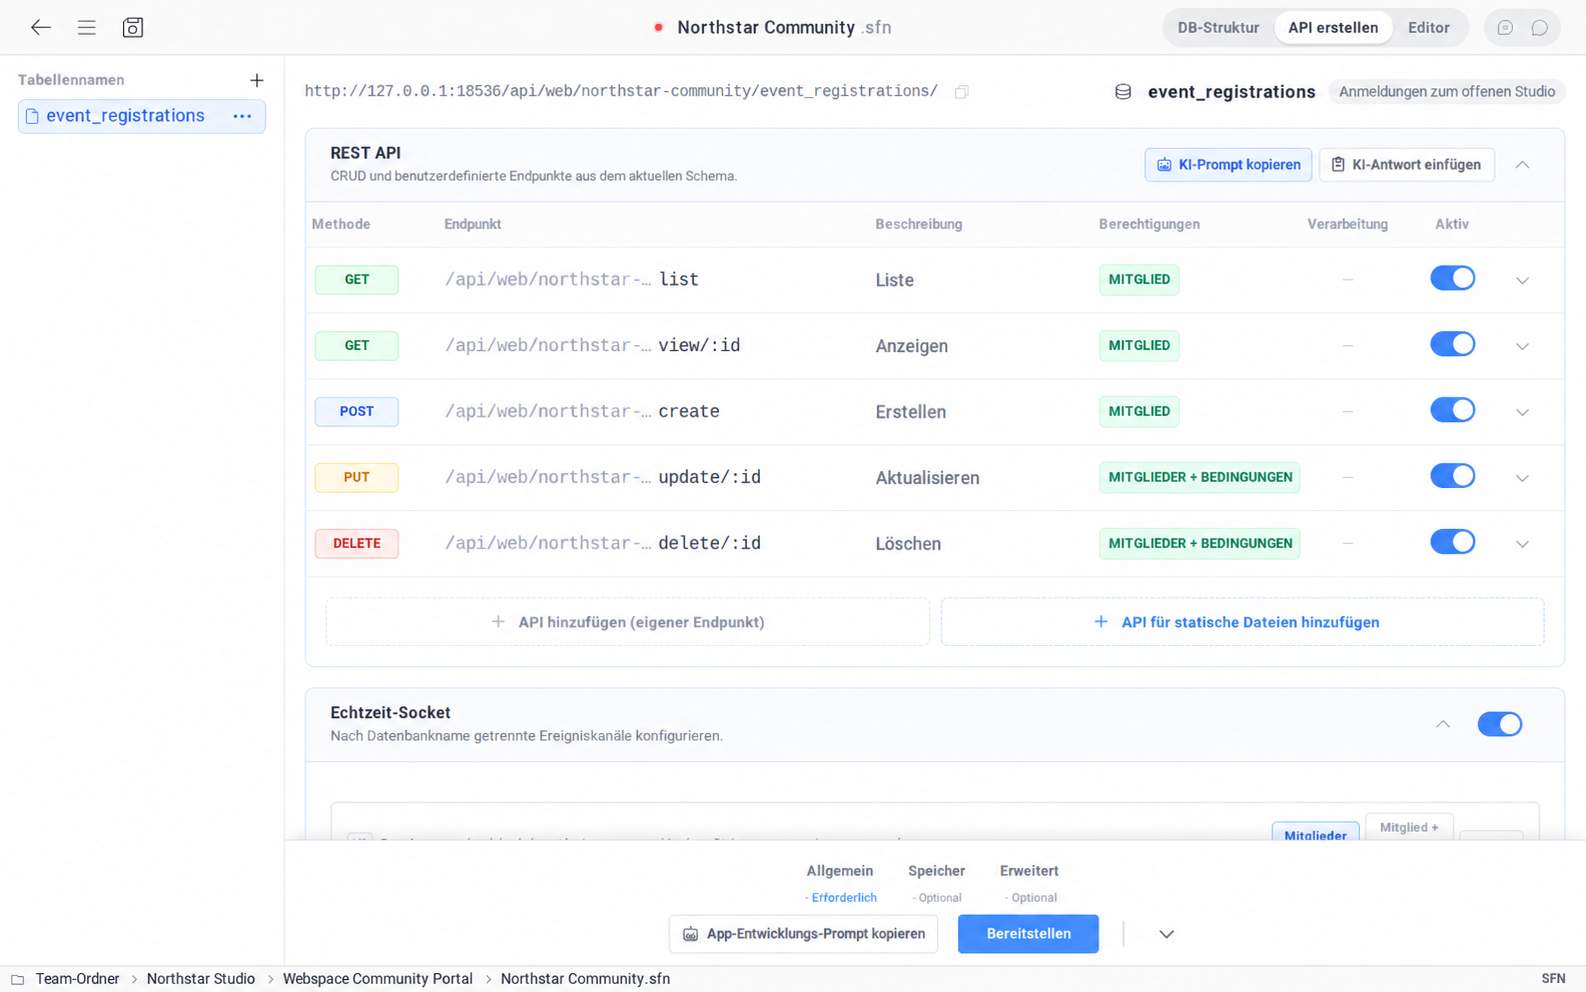Select the Allgemein settings tab

[x=840, y=882]
